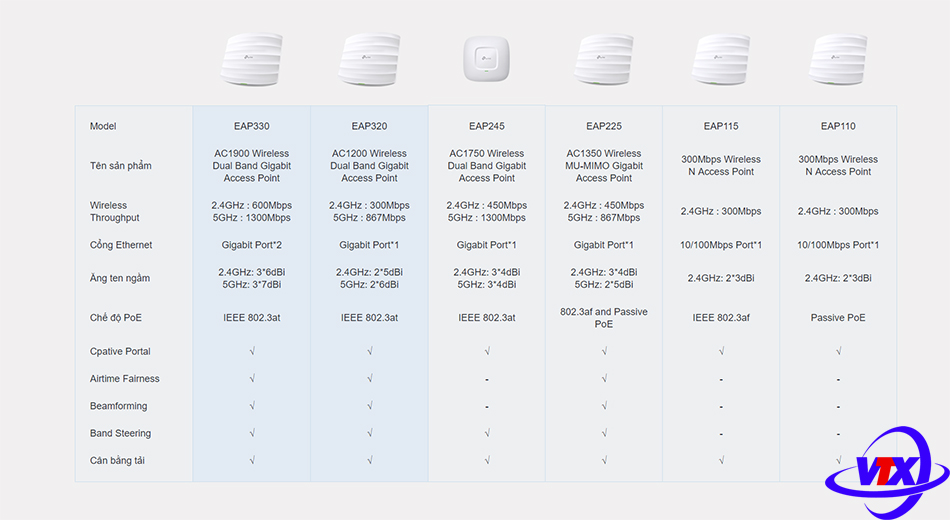Image resolution: width=950 pixels, height=520 pixels.
Task: Click EAP115 'IEEE 802.3af' PoE cell
Action: [721, 318]
